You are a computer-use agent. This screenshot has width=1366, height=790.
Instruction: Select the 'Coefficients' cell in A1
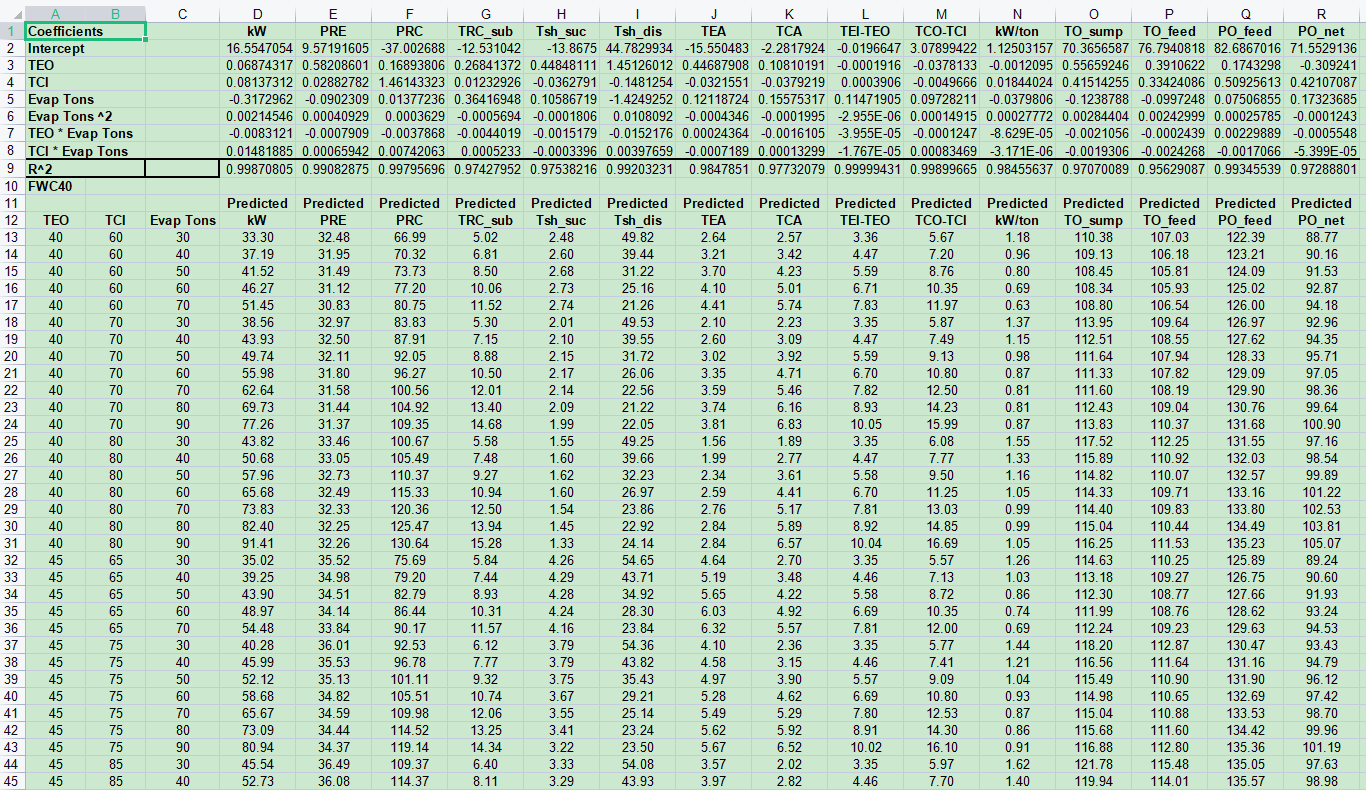coord(86,31)
